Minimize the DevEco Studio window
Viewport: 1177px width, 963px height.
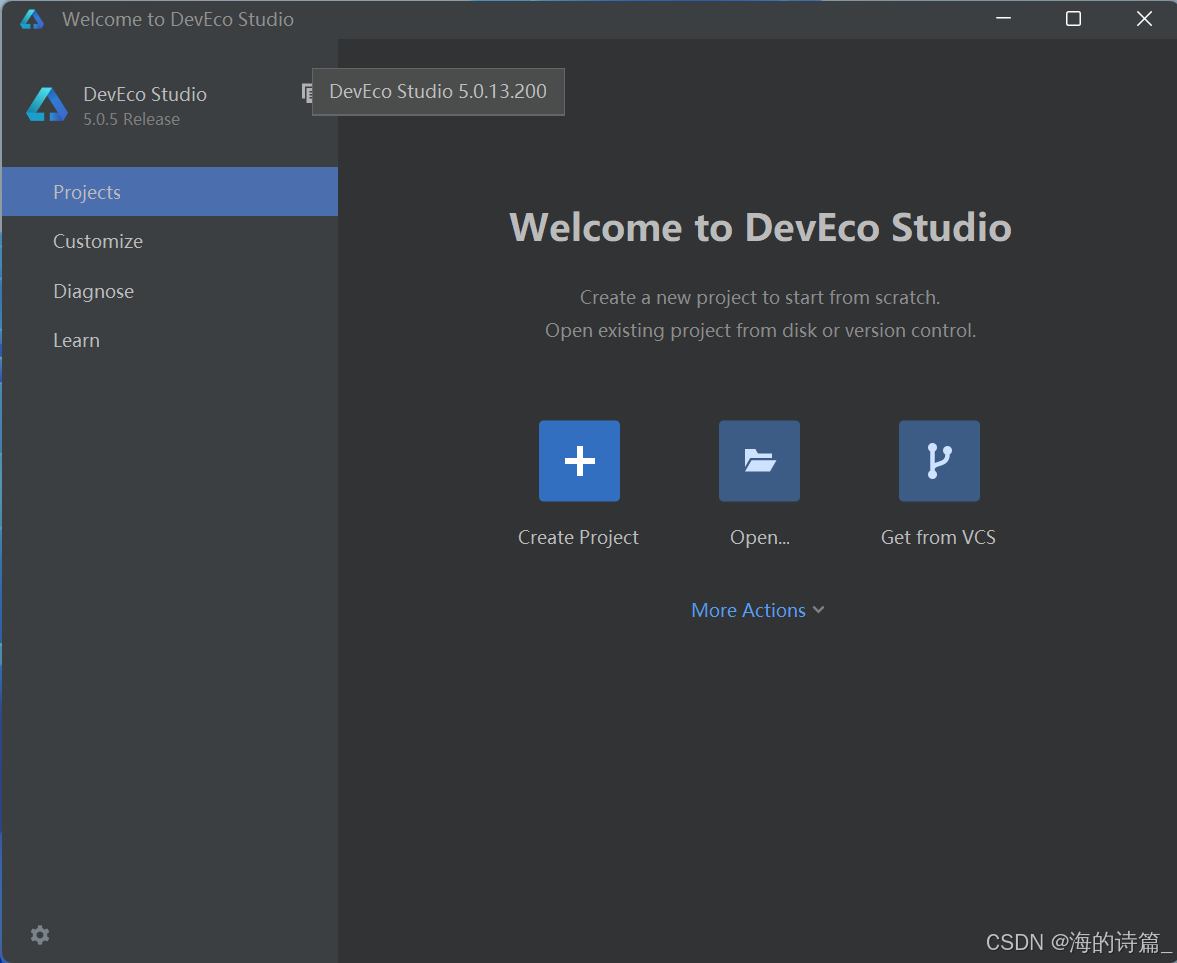[x=1004, y=19]
